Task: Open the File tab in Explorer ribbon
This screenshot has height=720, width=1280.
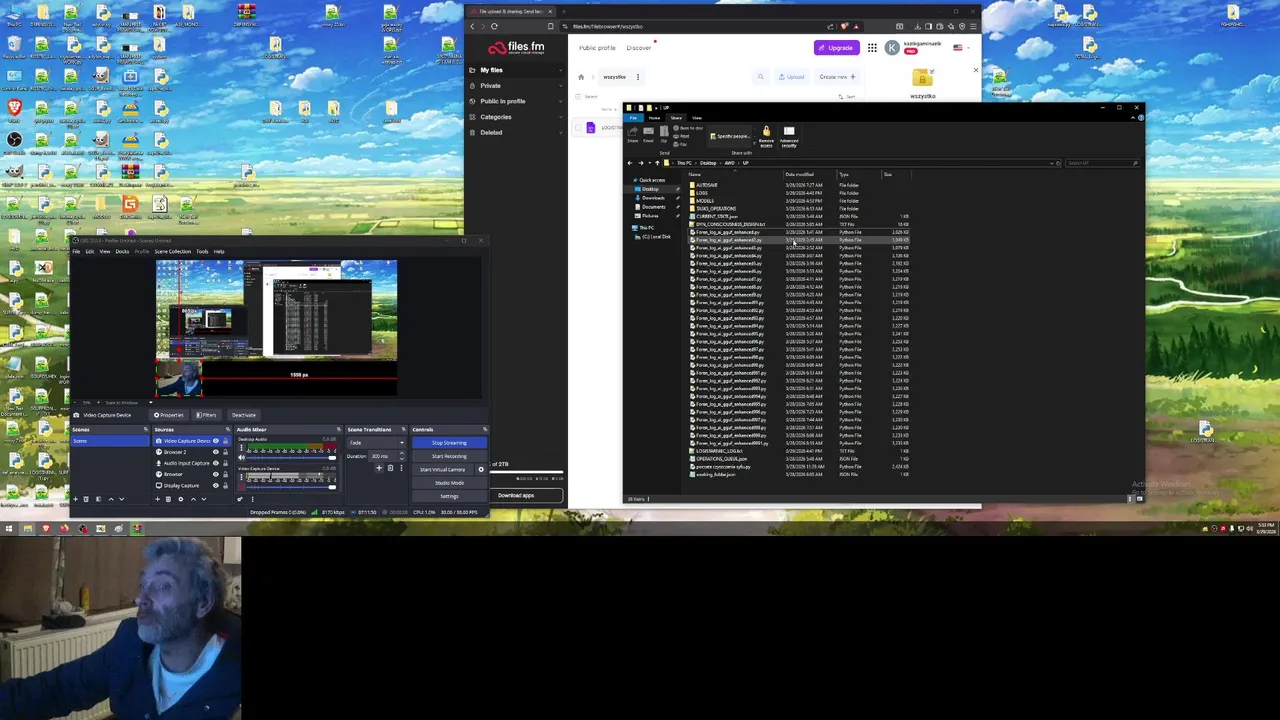Action: point(633,118)
